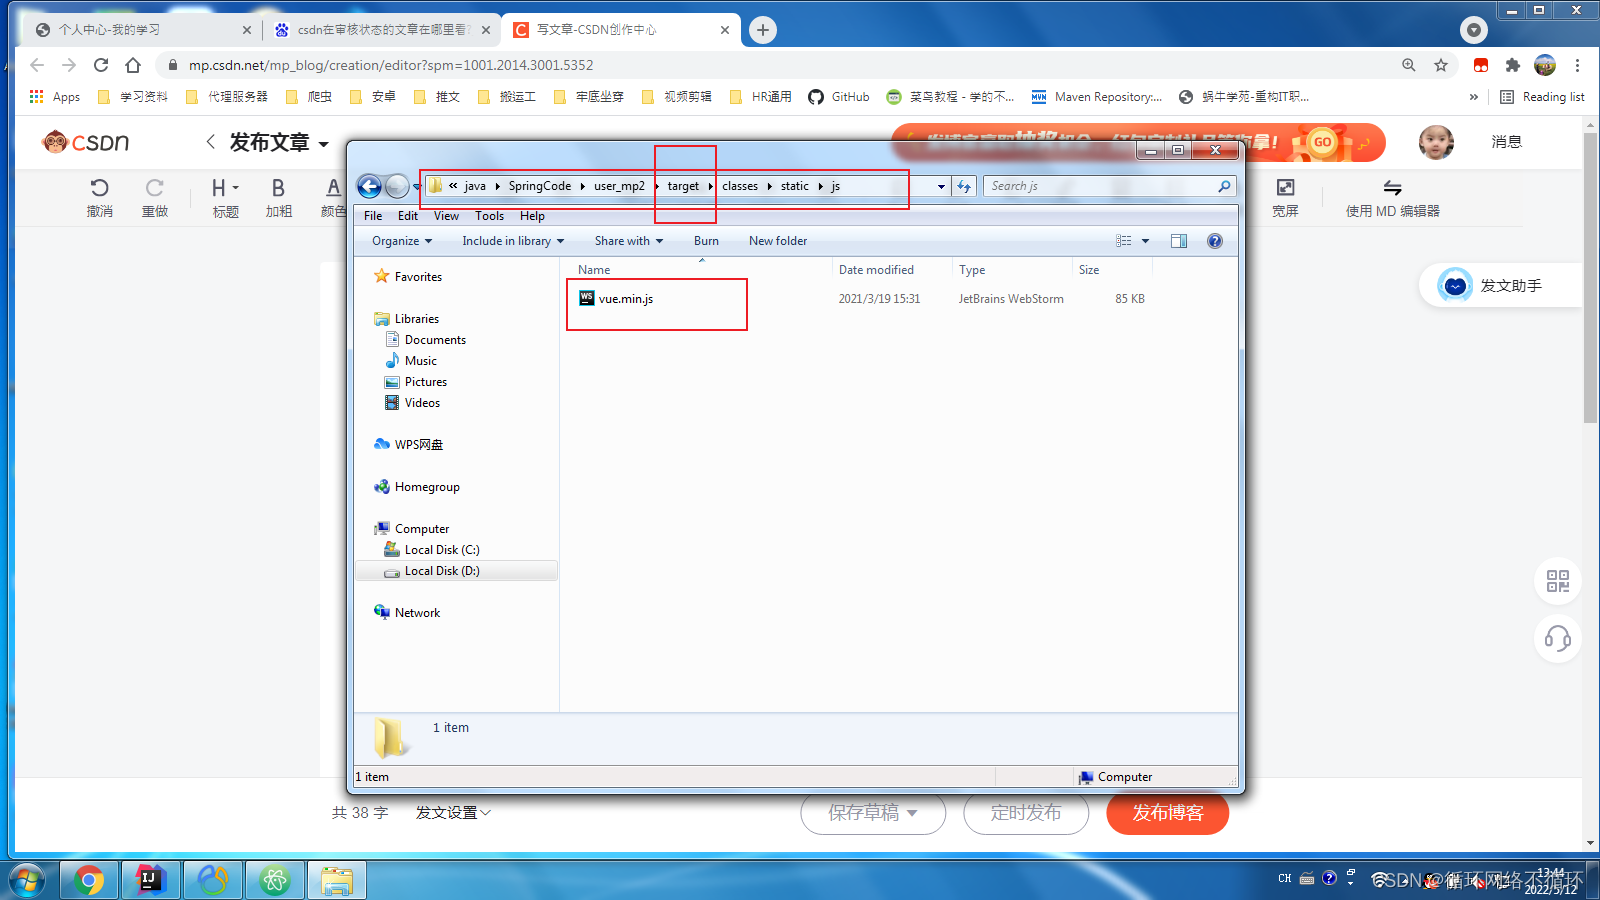Open IntelliJ IDEA from the taskbar
1600x900 pixels.
150,880
